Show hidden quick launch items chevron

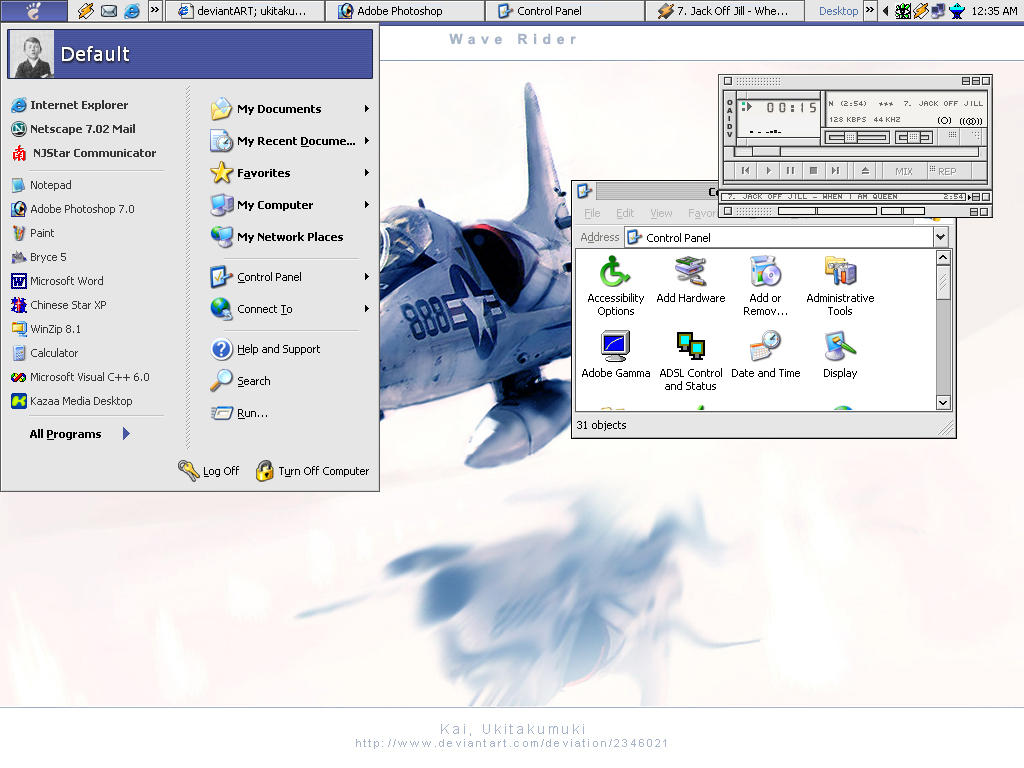[155, 10]
